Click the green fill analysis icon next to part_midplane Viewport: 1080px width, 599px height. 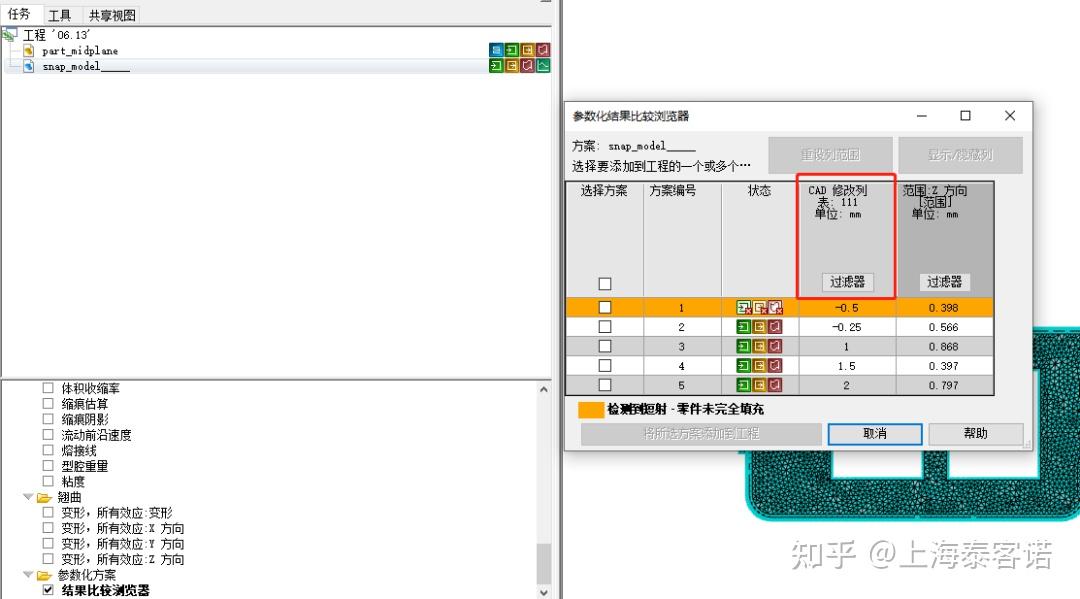point(512,49)
